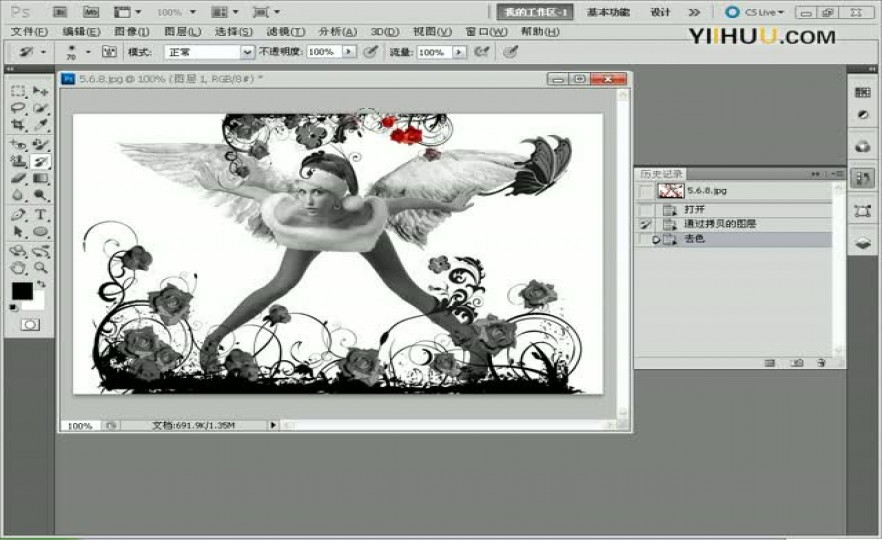
Task: Create new document from current state
Action: 770,363
